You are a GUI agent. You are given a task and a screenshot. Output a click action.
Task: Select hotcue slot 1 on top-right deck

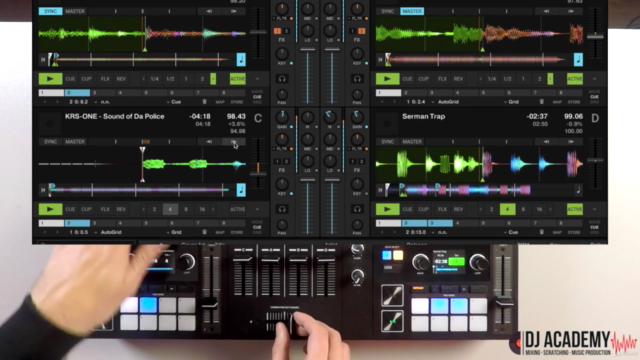[x=389, y=93]
